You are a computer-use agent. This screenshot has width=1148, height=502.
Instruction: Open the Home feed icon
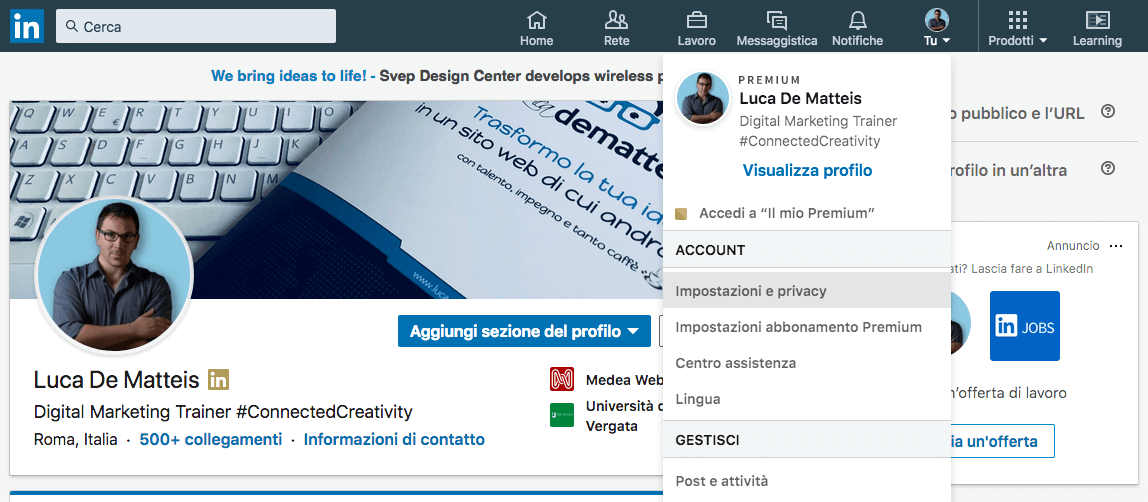537,20
